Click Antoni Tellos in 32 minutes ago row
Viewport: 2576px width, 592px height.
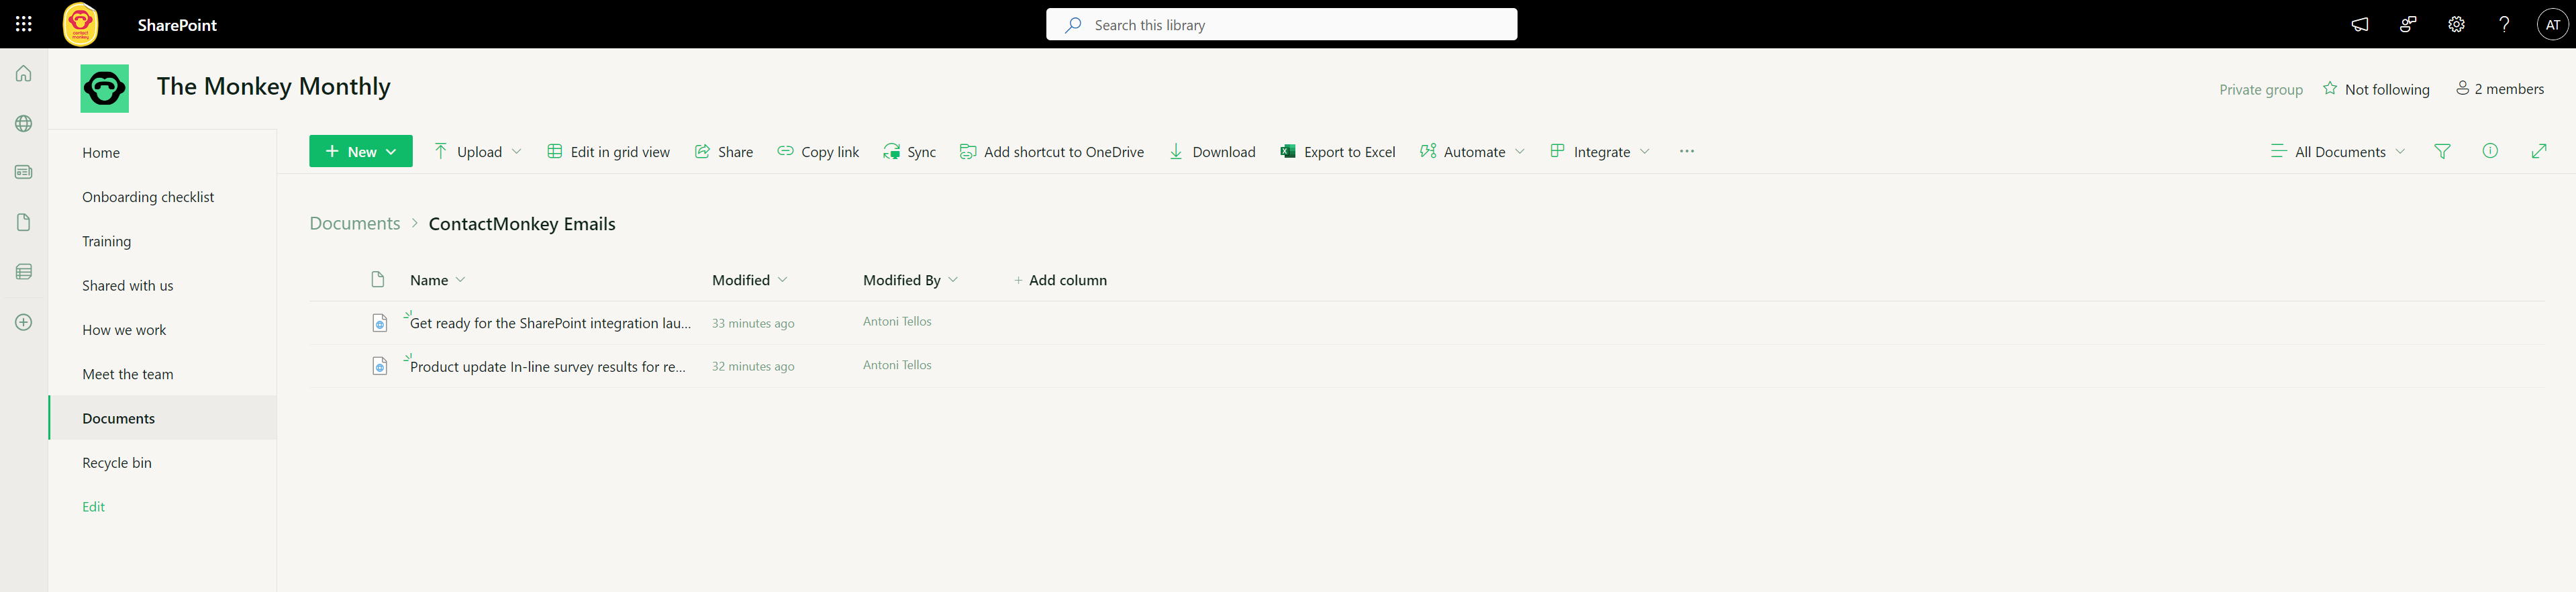897,365
